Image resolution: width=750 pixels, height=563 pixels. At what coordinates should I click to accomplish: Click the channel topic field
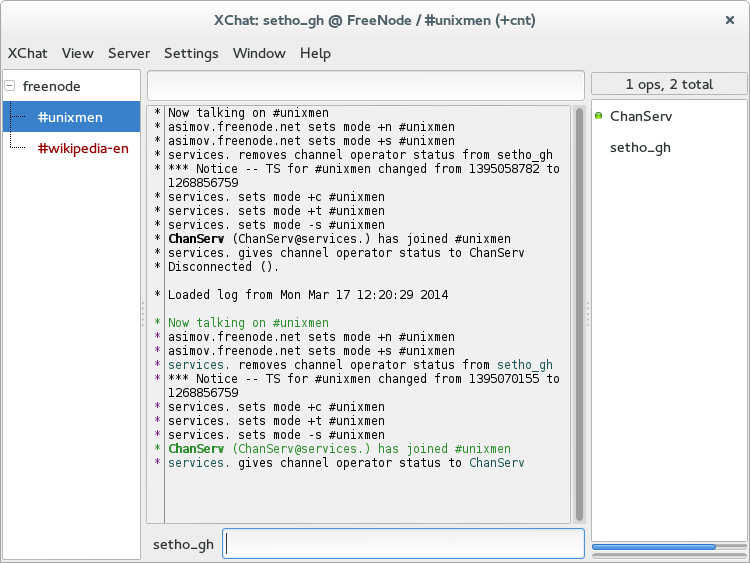pos(365,86)
